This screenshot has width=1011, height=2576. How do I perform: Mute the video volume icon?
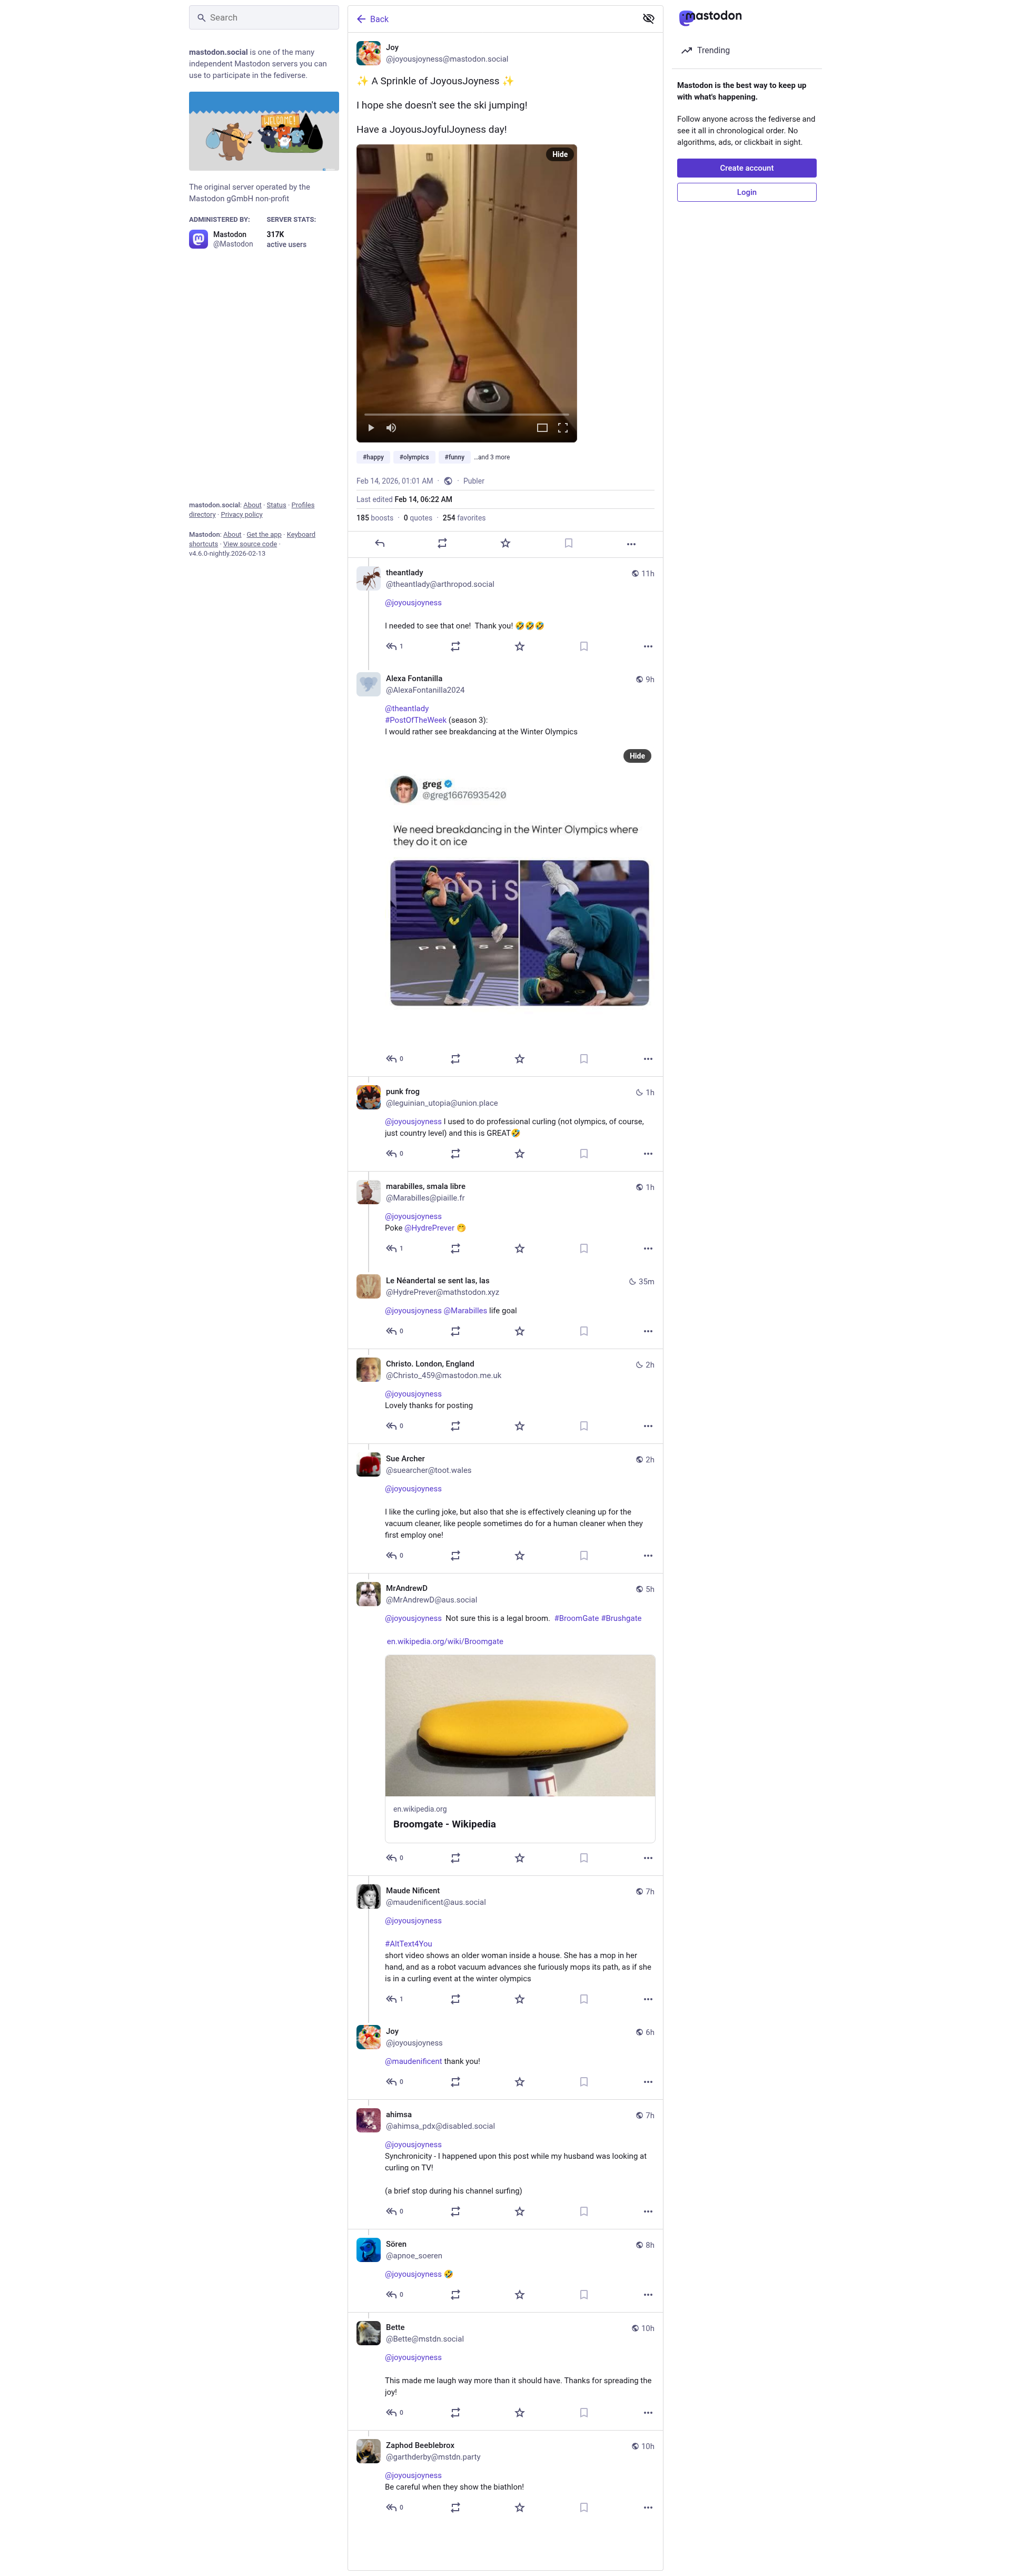pos(391,428)
